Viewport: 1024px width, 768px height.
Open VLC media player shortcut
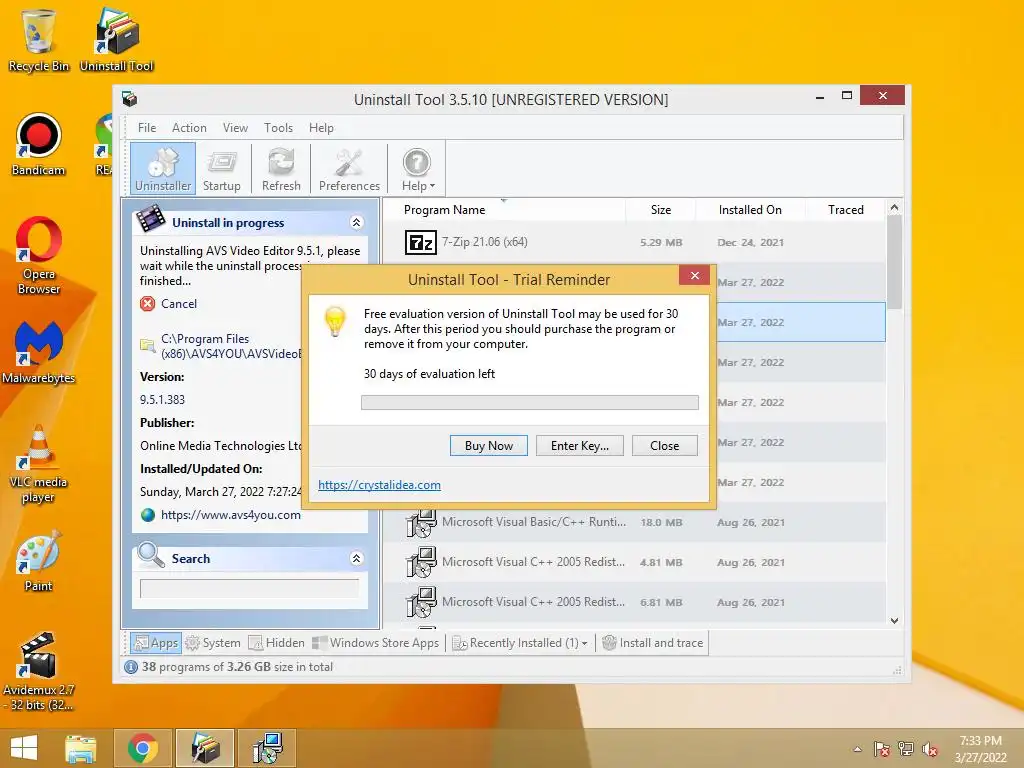click(38, 464)
